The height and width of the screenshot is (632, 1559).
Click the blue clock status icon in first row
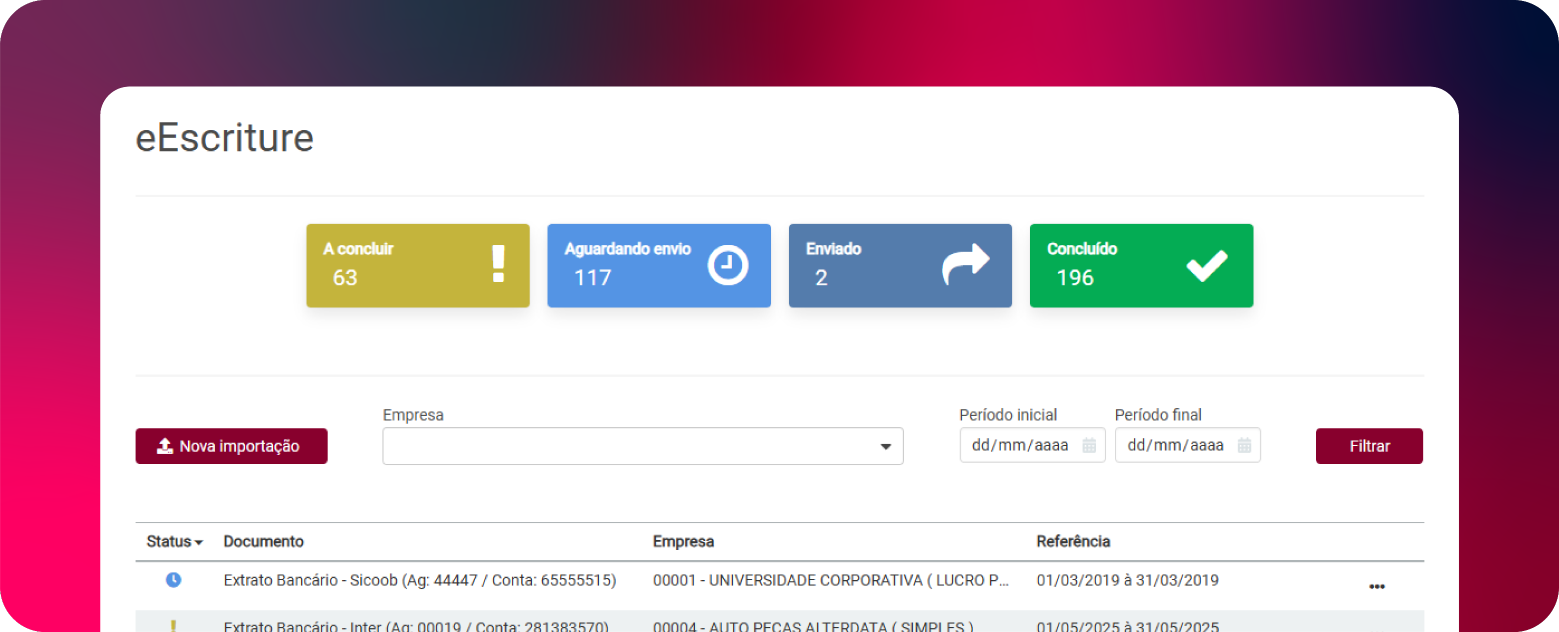point(173,580)
